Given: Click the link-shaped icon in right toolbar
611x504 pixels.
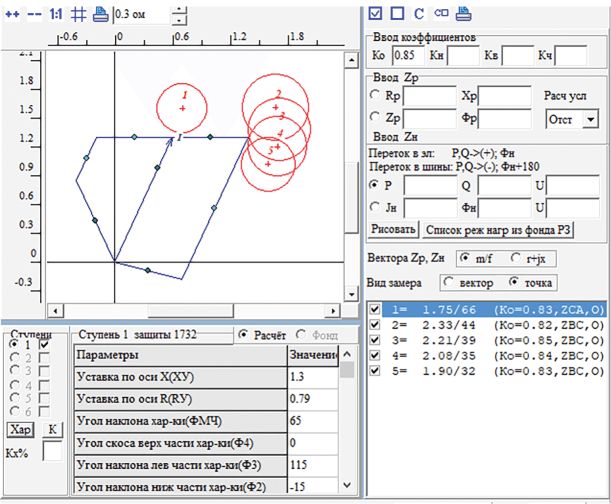Looking at the screenshot, I should coord(441,13).
